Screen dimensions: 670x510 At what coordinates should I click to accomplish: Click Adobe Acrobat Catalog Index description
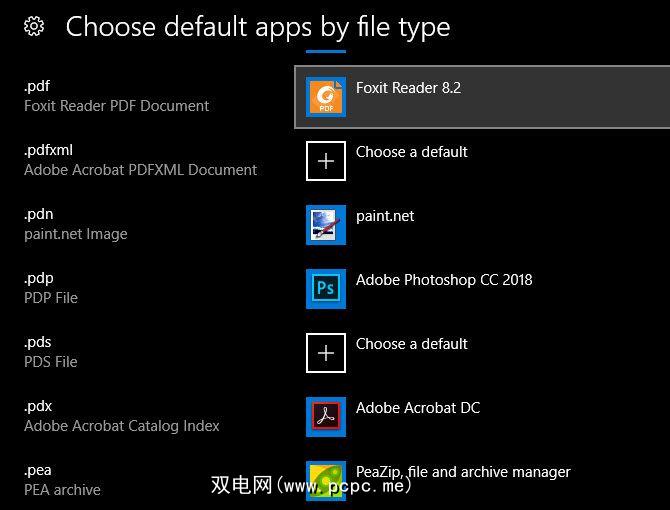pos(122,426)
